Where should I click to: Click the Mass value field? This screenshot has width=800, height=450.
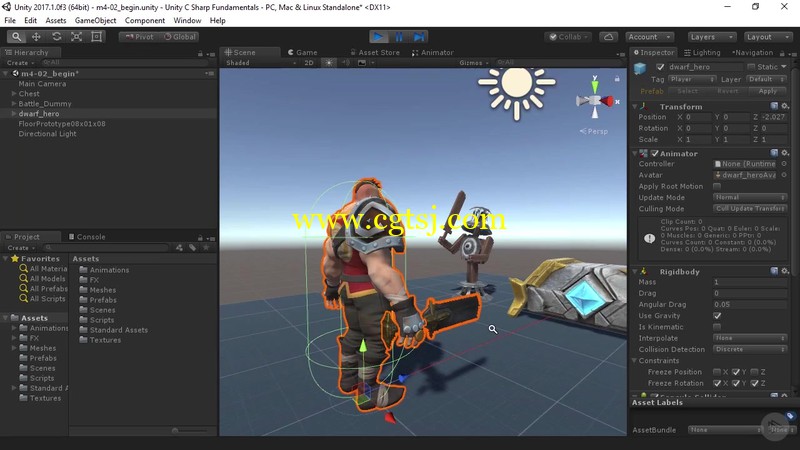pyautogui.click(x=749, y=282)
